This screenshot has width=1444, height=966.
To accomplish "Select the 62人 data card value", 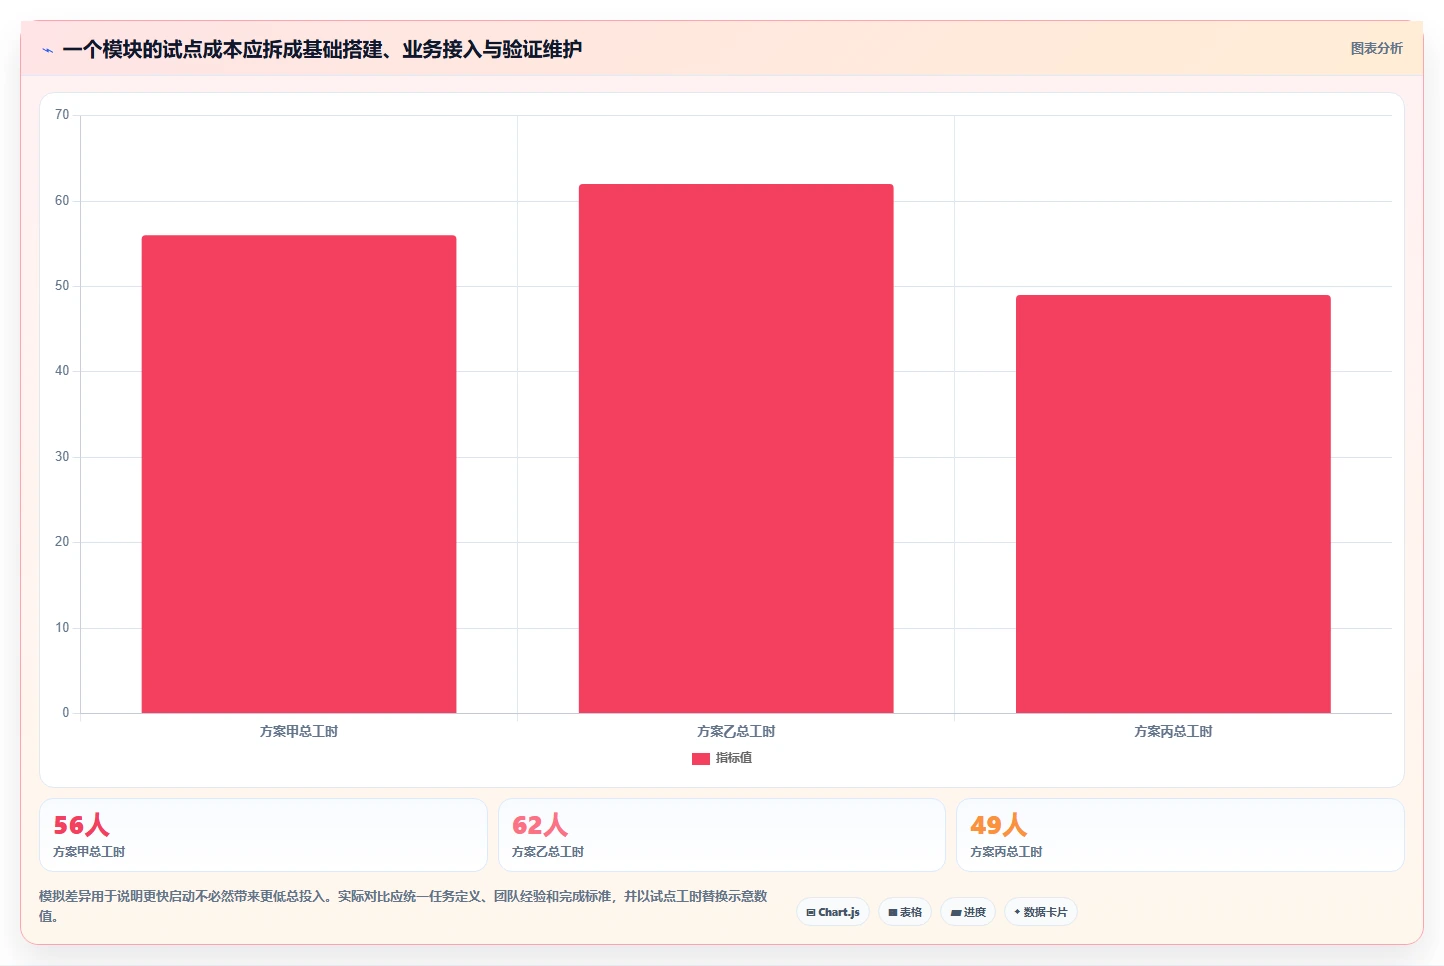I will coord(540,825).
